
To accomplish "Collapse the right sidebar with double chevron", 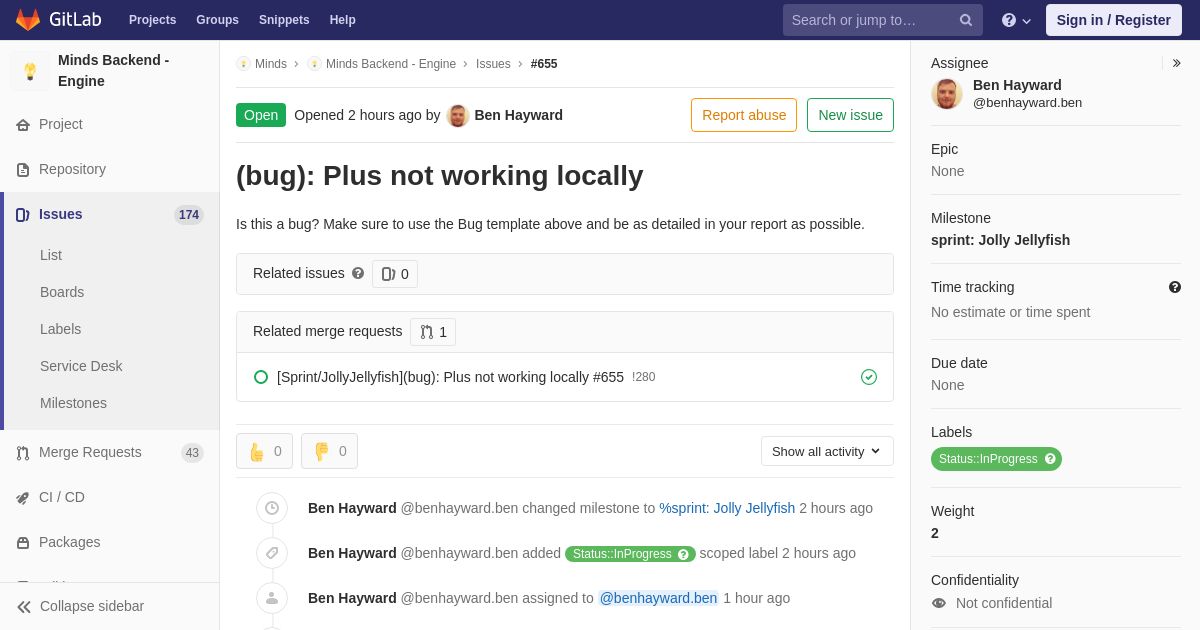I will click(1176, 63).
